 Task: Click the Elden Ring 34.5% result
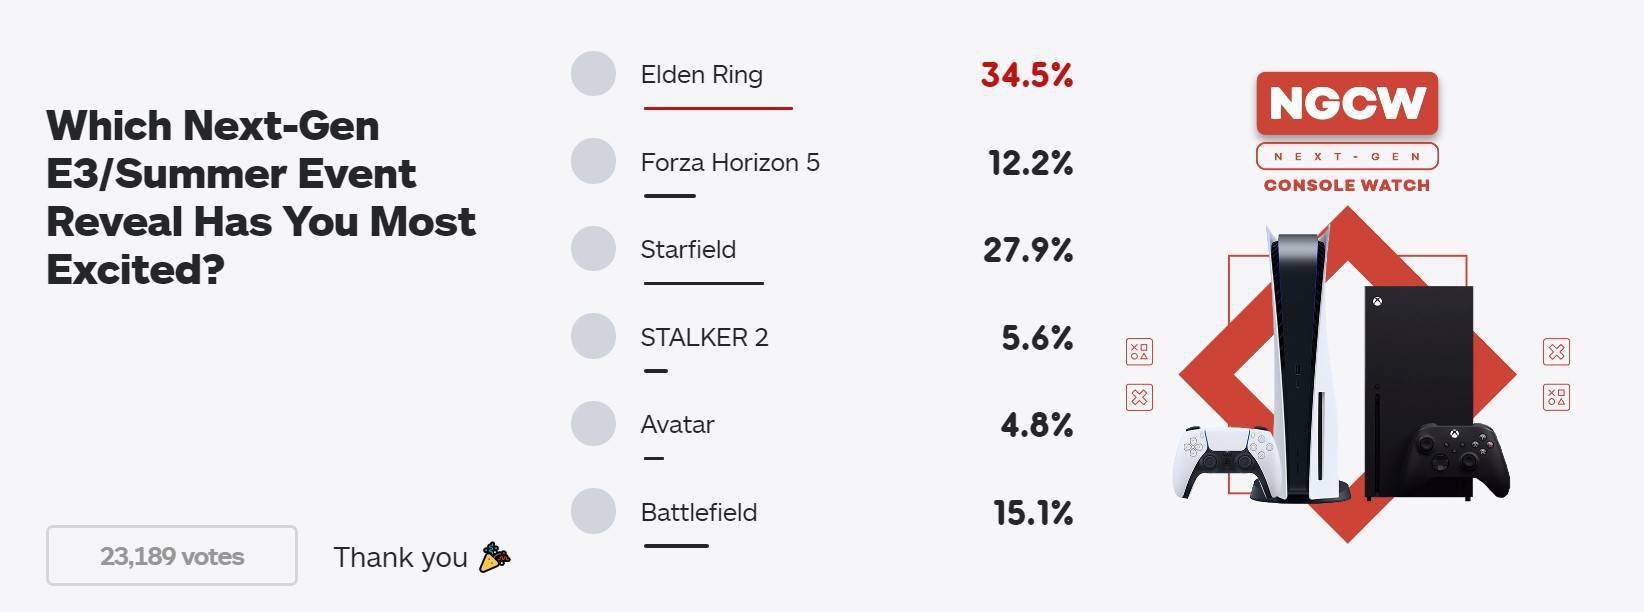click(x=1026, y=74)
